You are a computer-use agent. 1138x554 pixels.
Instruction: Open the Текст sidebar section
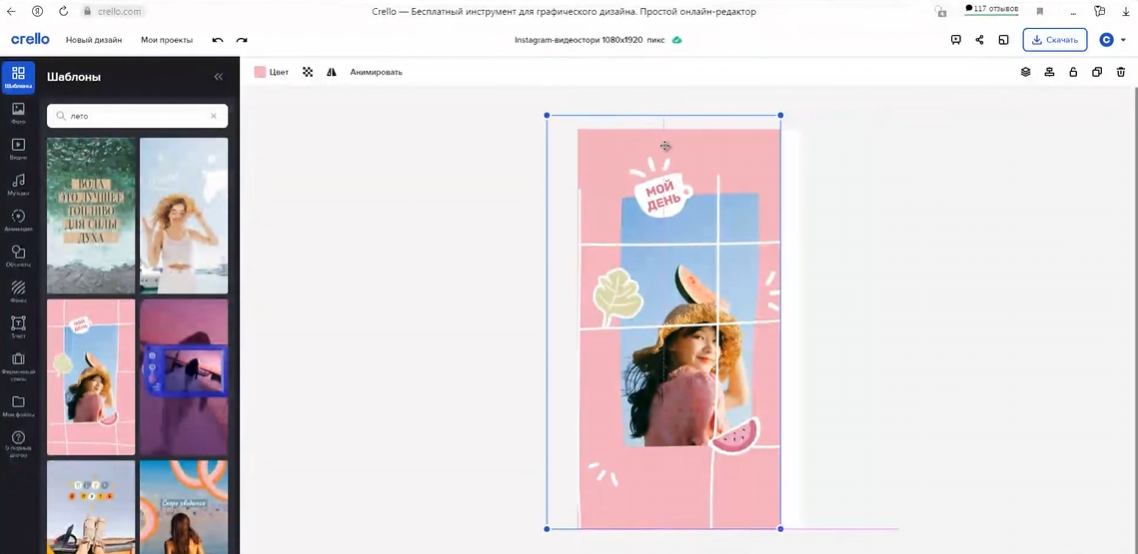18,327
